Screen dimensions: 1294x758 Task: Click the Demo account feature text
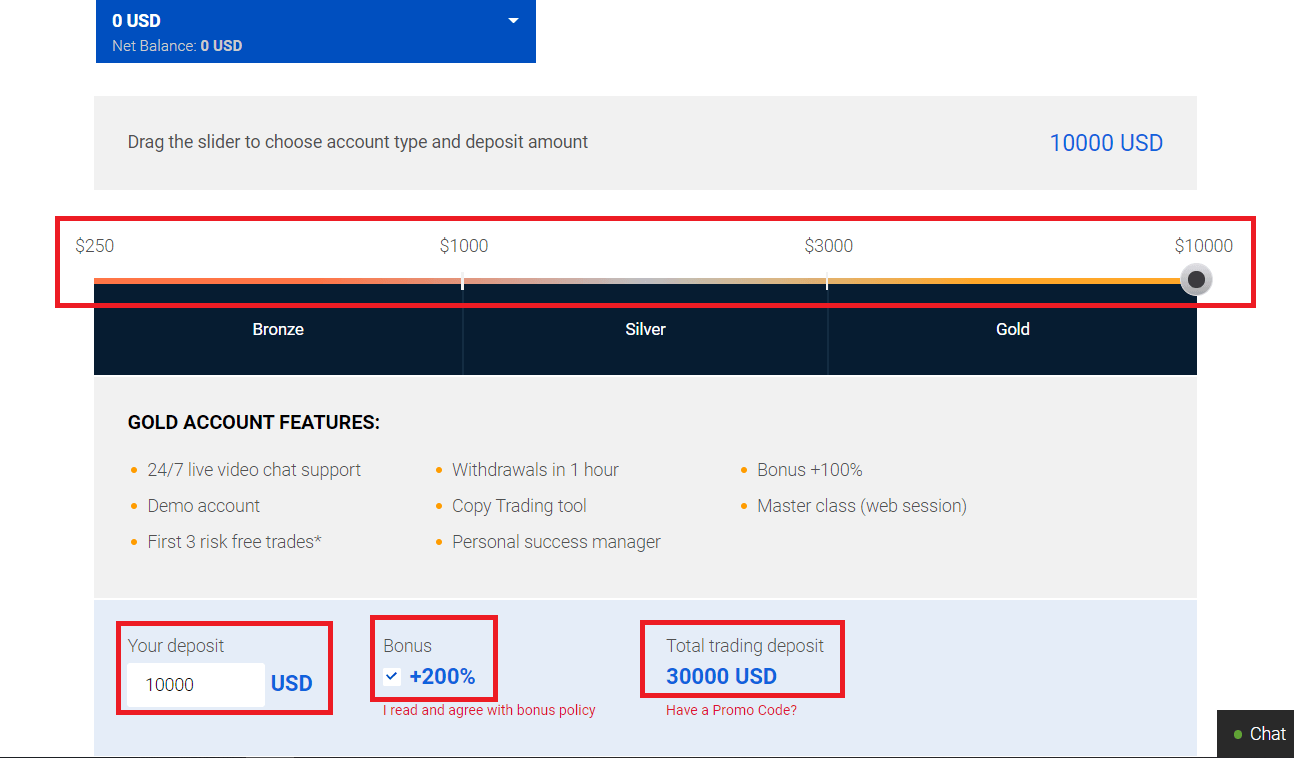[x=203, y=506]
